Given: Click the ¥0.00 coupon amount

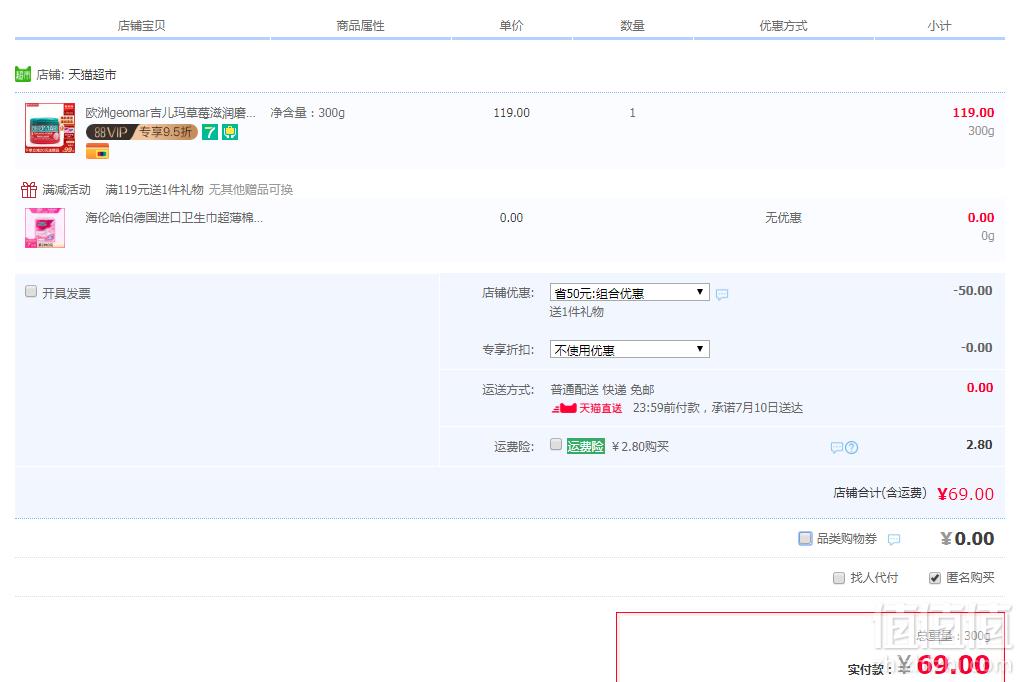Looking at the screenshot, I should [967, 539].
